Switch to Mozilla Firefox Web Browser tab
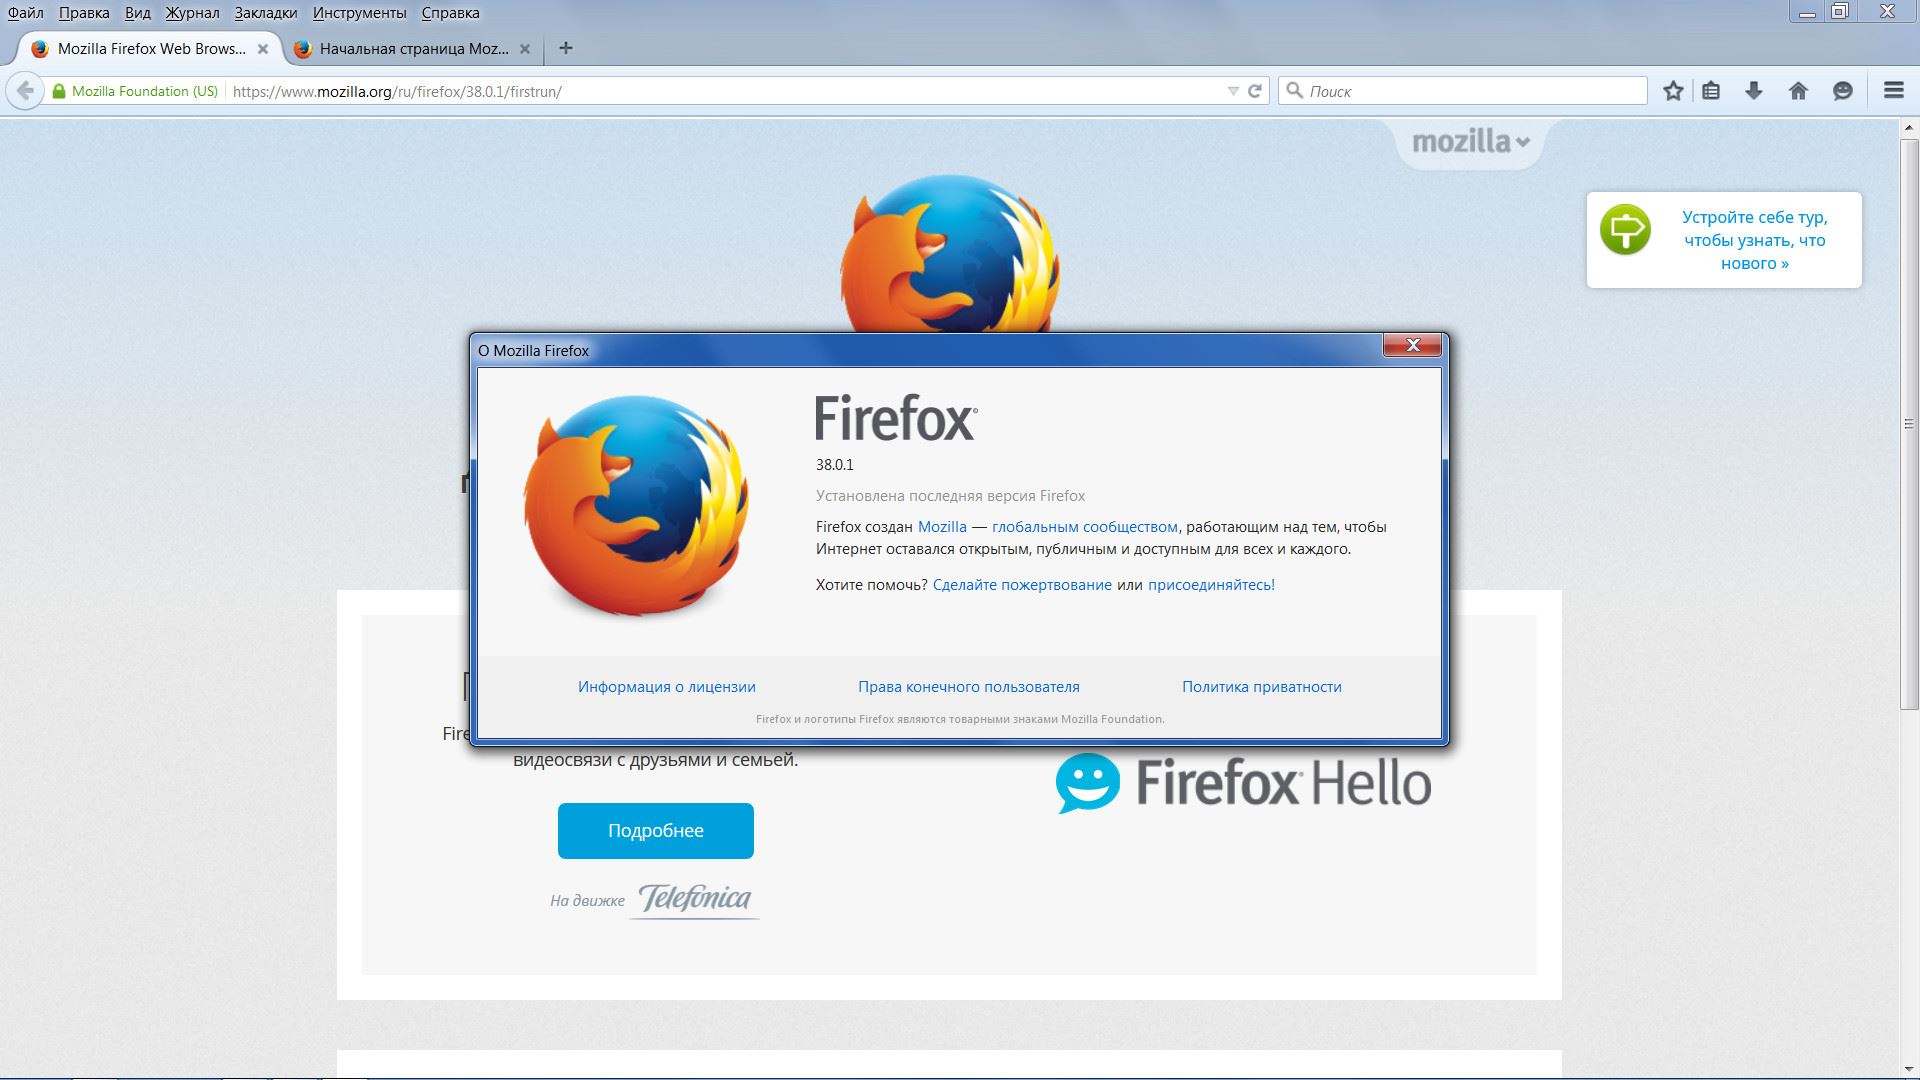The width and height of the screenshot is (1920, 1080). [x=150, y=48]
